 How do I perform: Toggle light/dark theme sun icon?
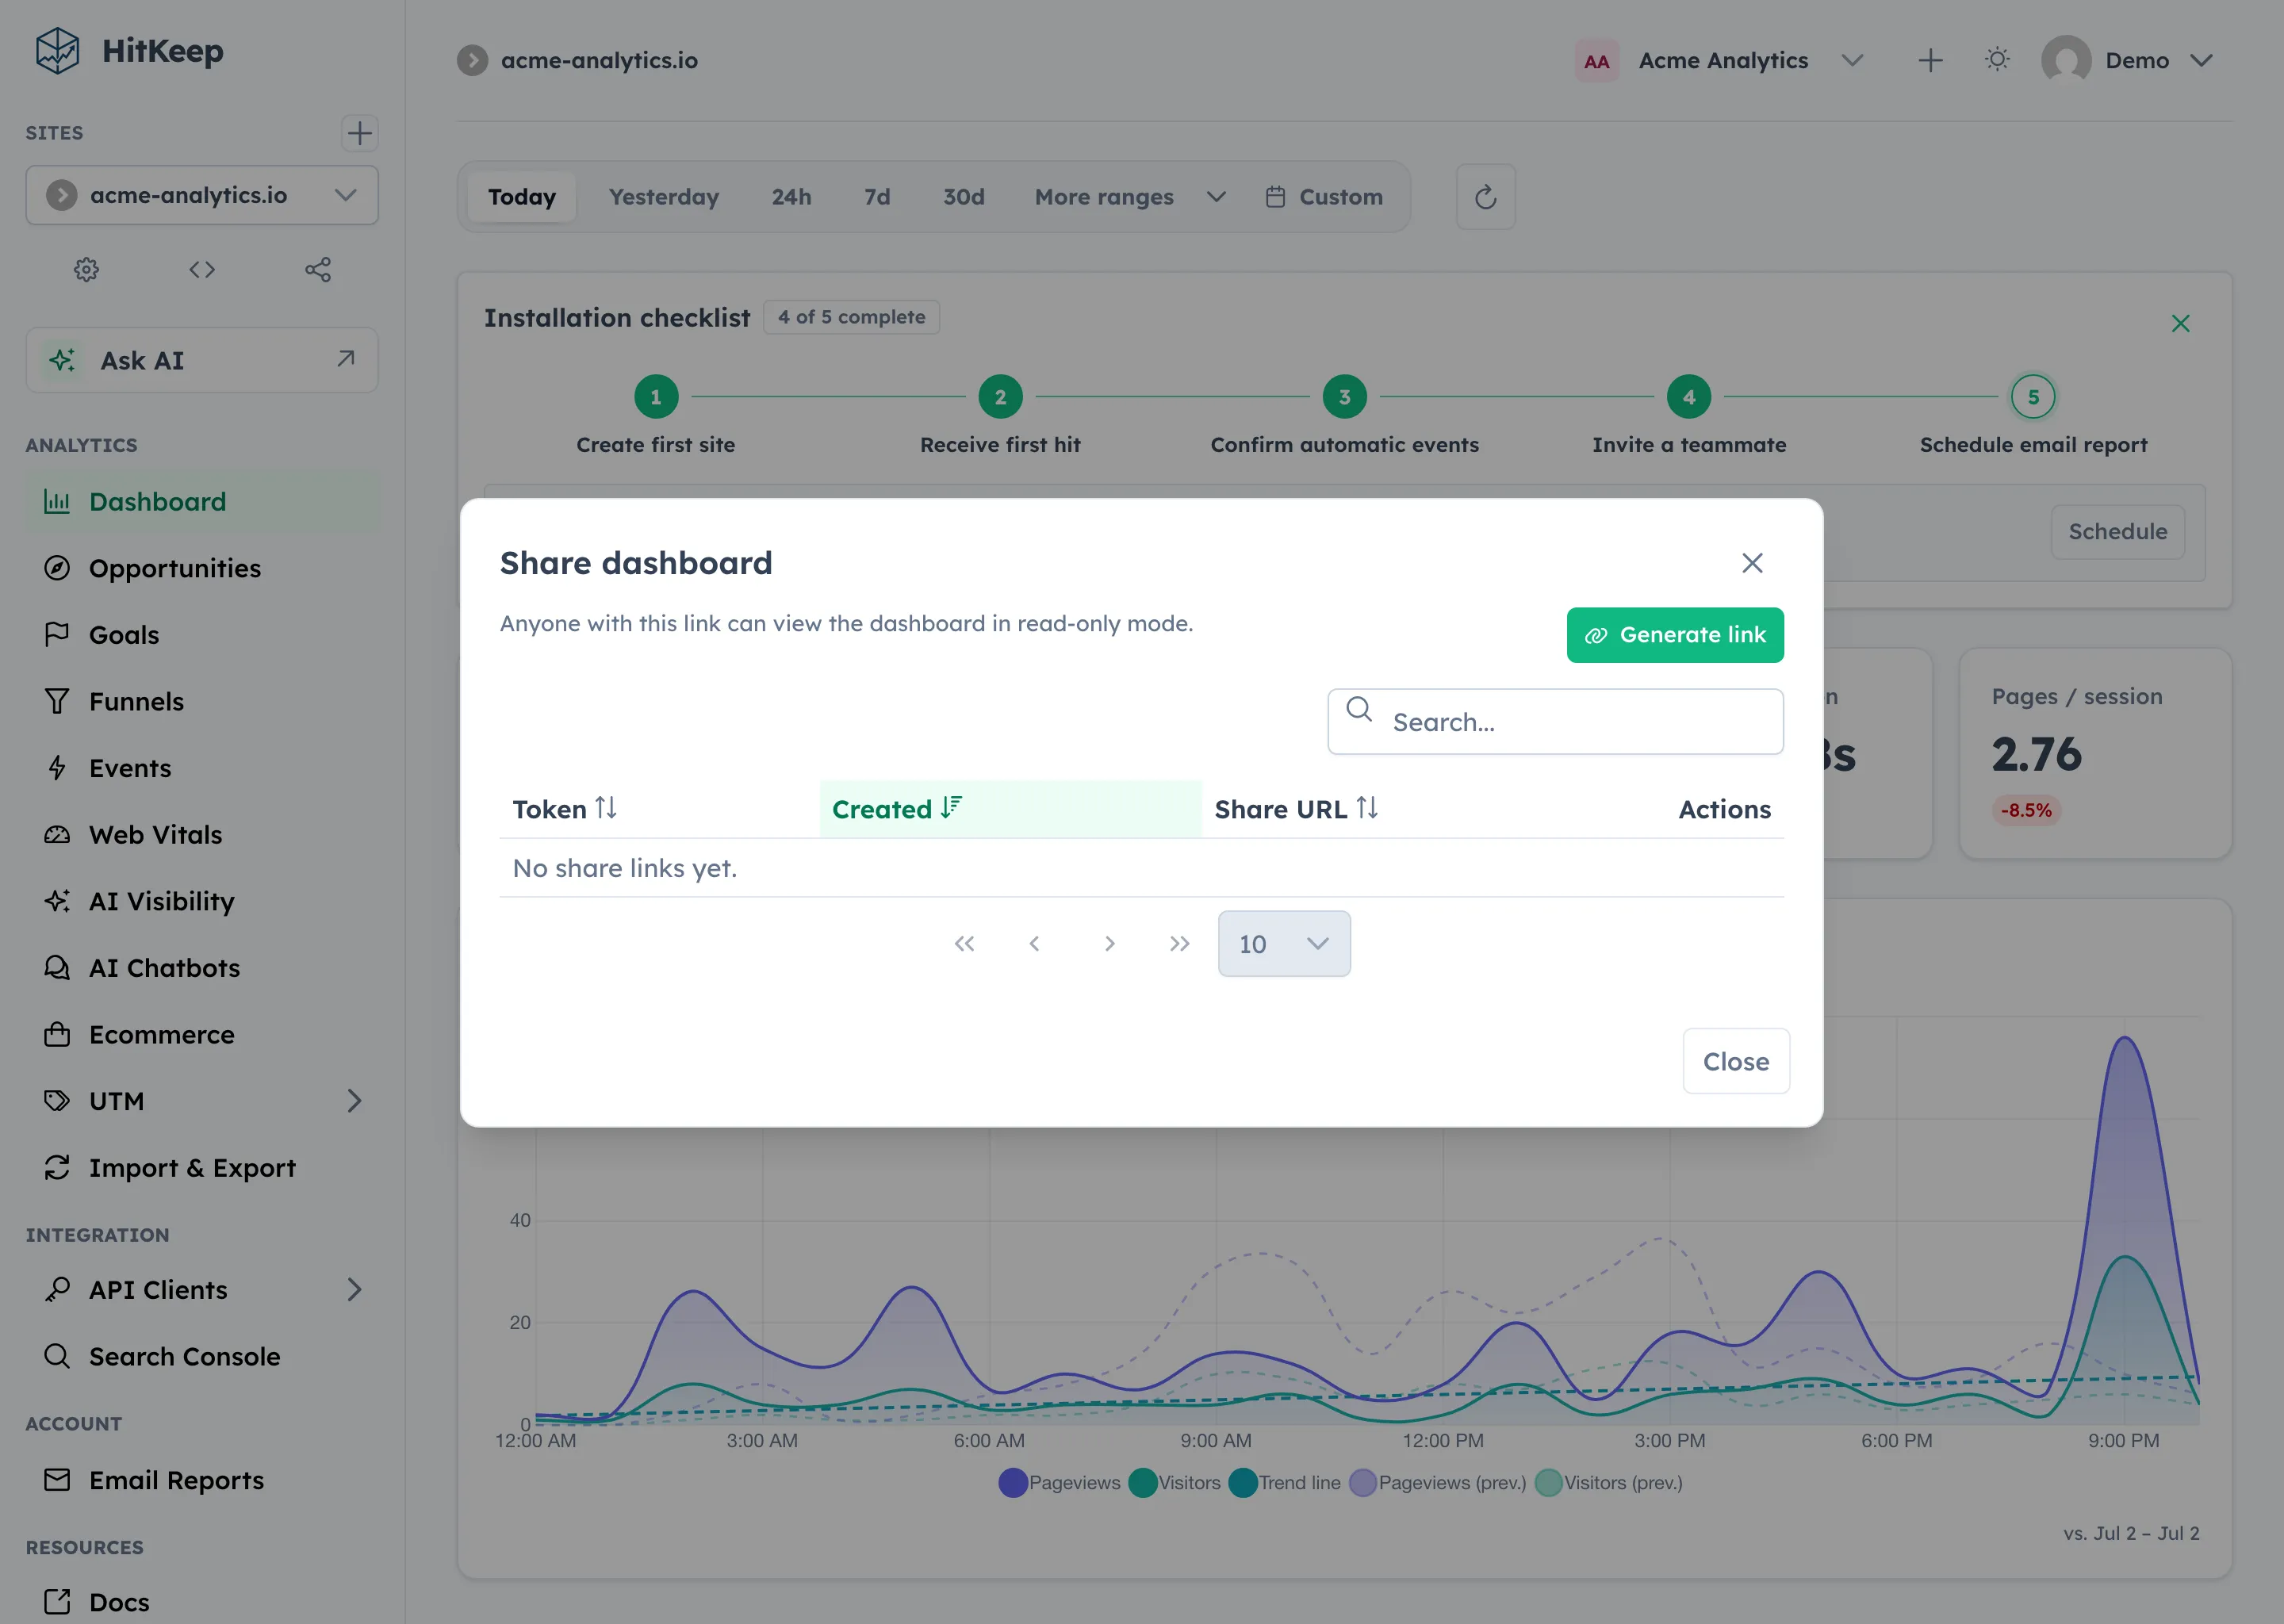[1997, 60]
